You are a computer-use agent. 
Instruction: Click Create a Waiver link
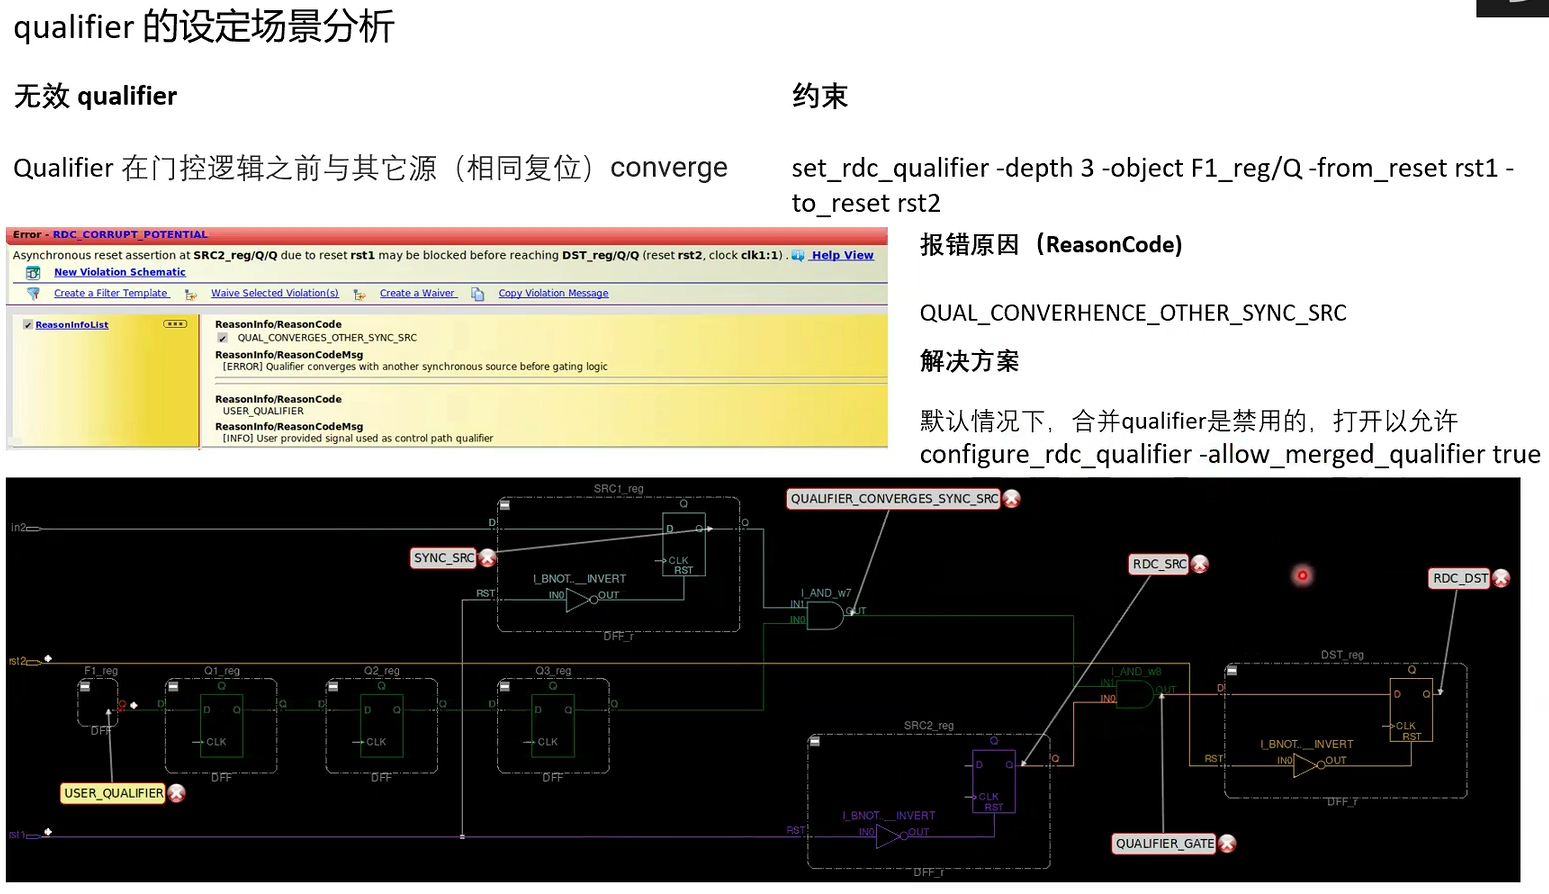tap(417, 293)
